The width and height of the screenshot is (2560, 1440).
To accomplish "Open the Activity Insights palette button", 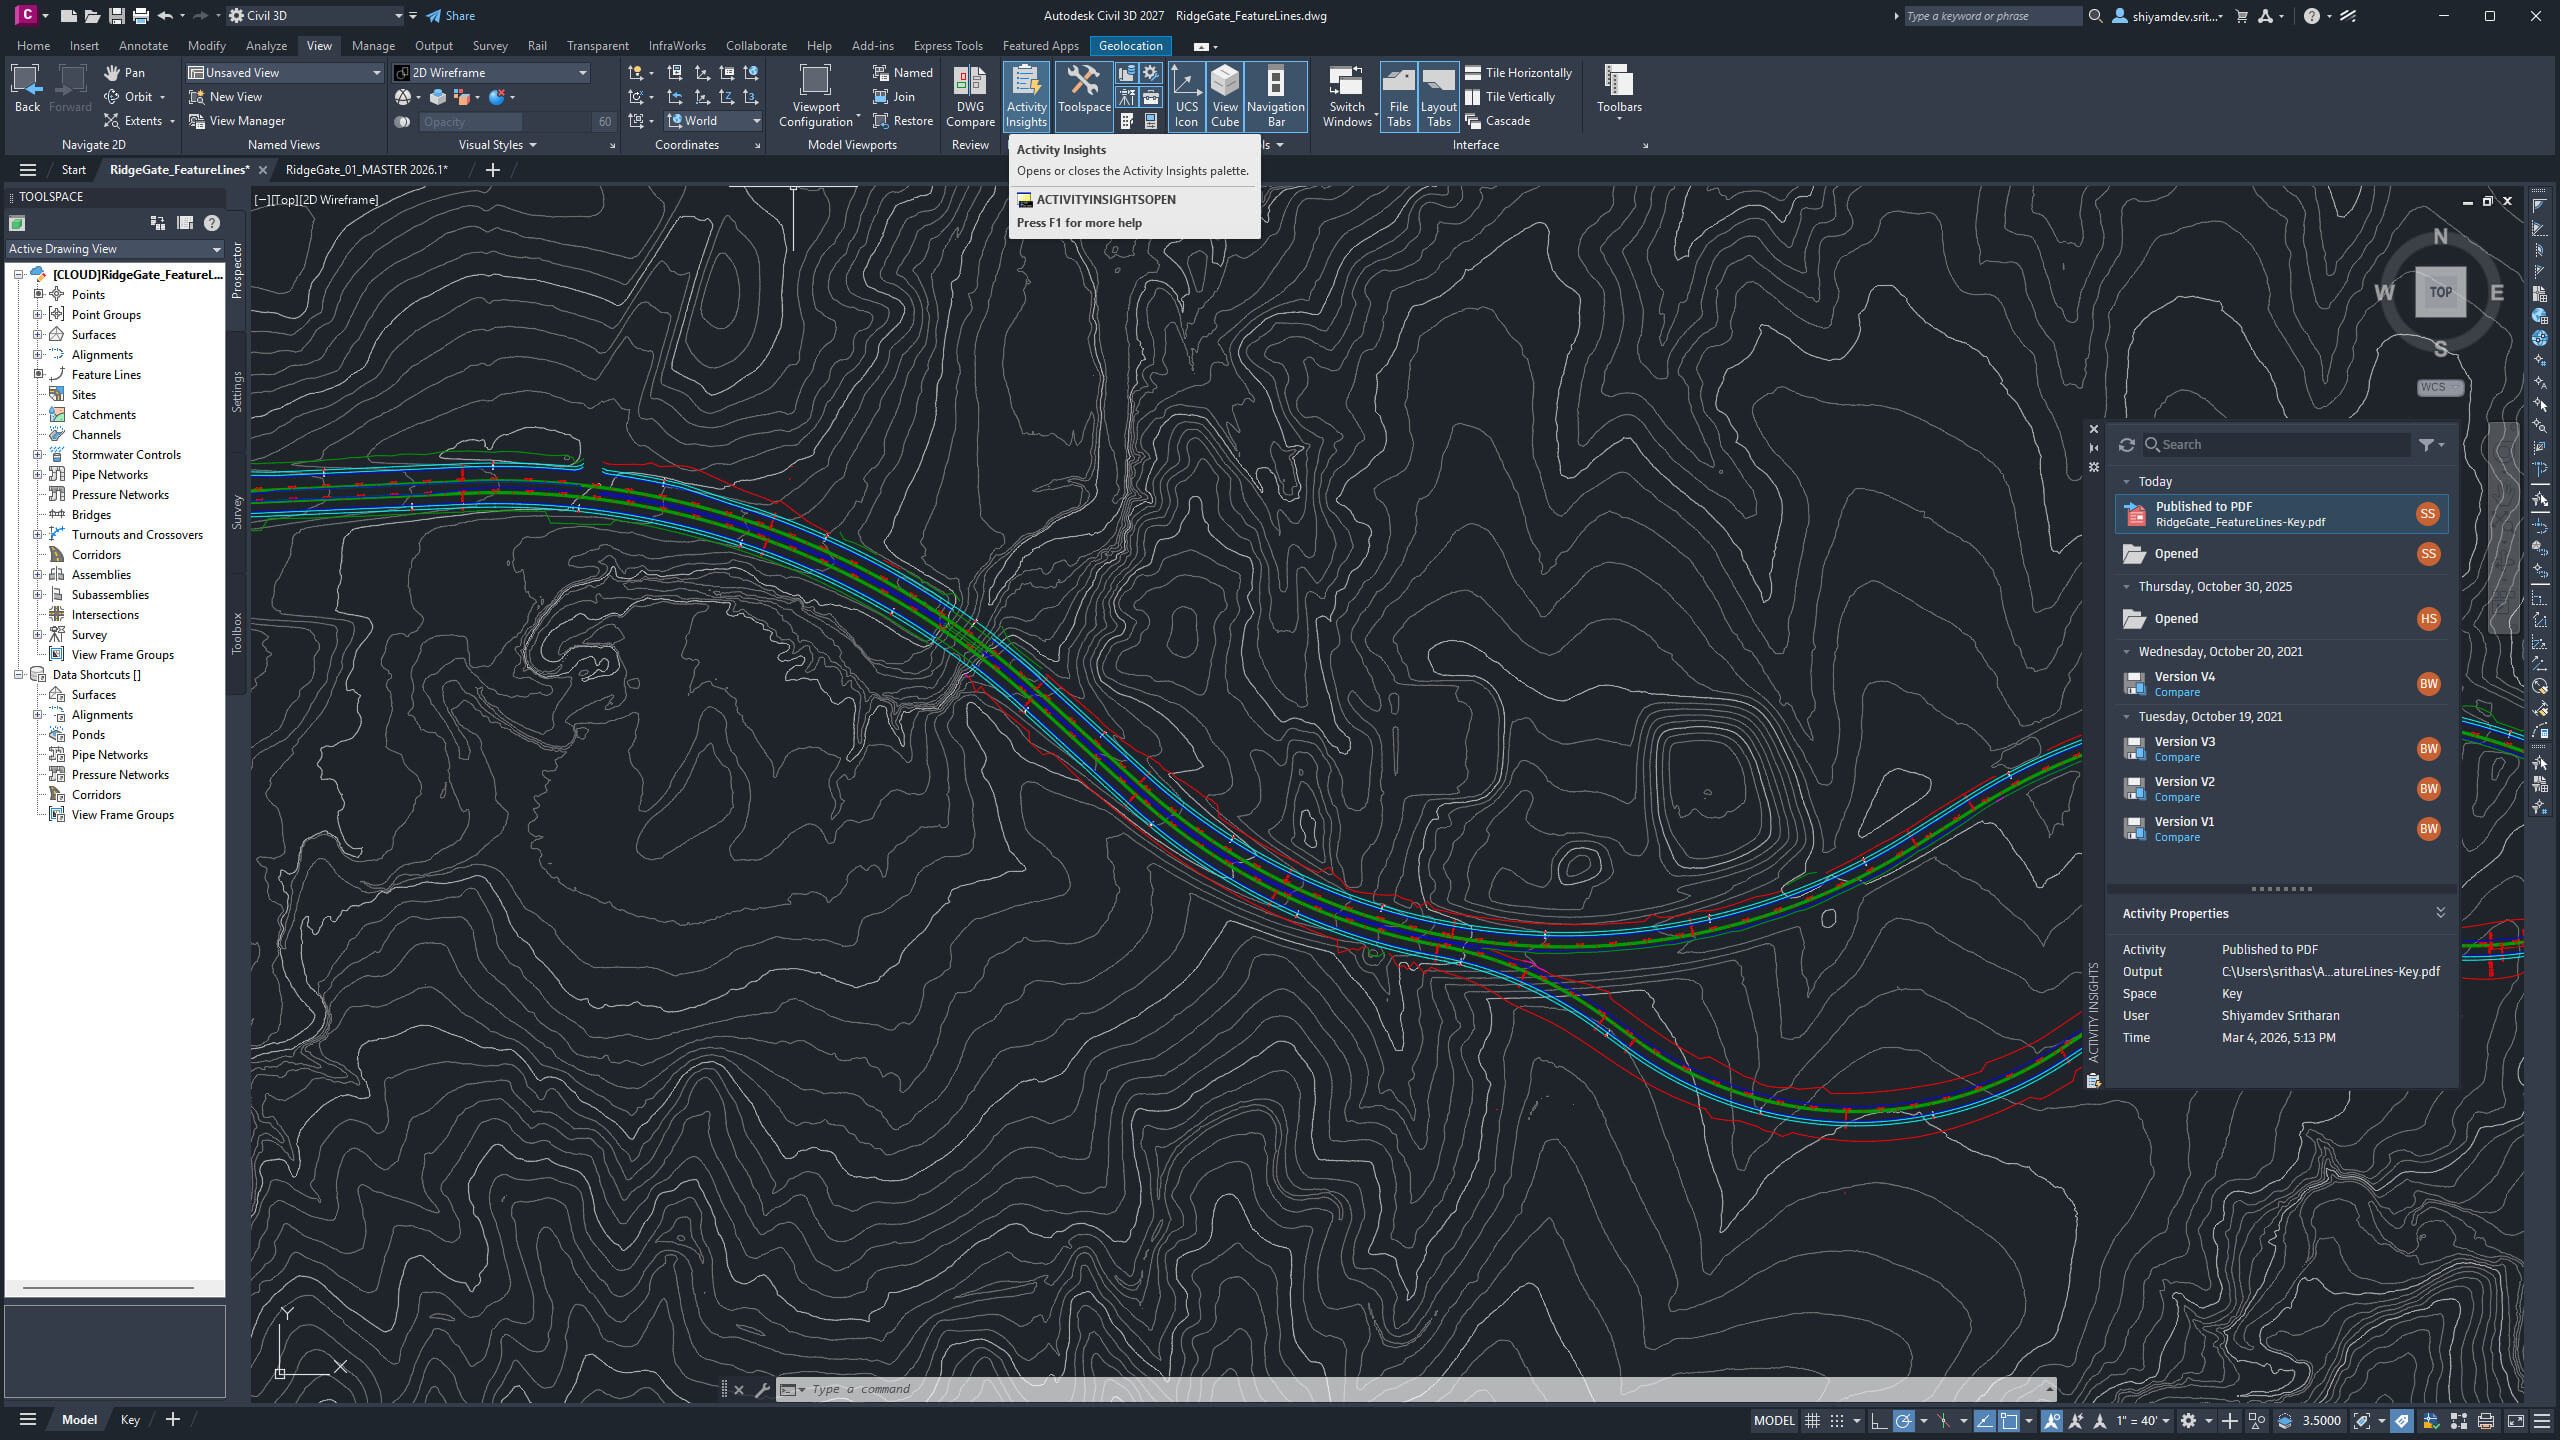I will point(1026,96).
